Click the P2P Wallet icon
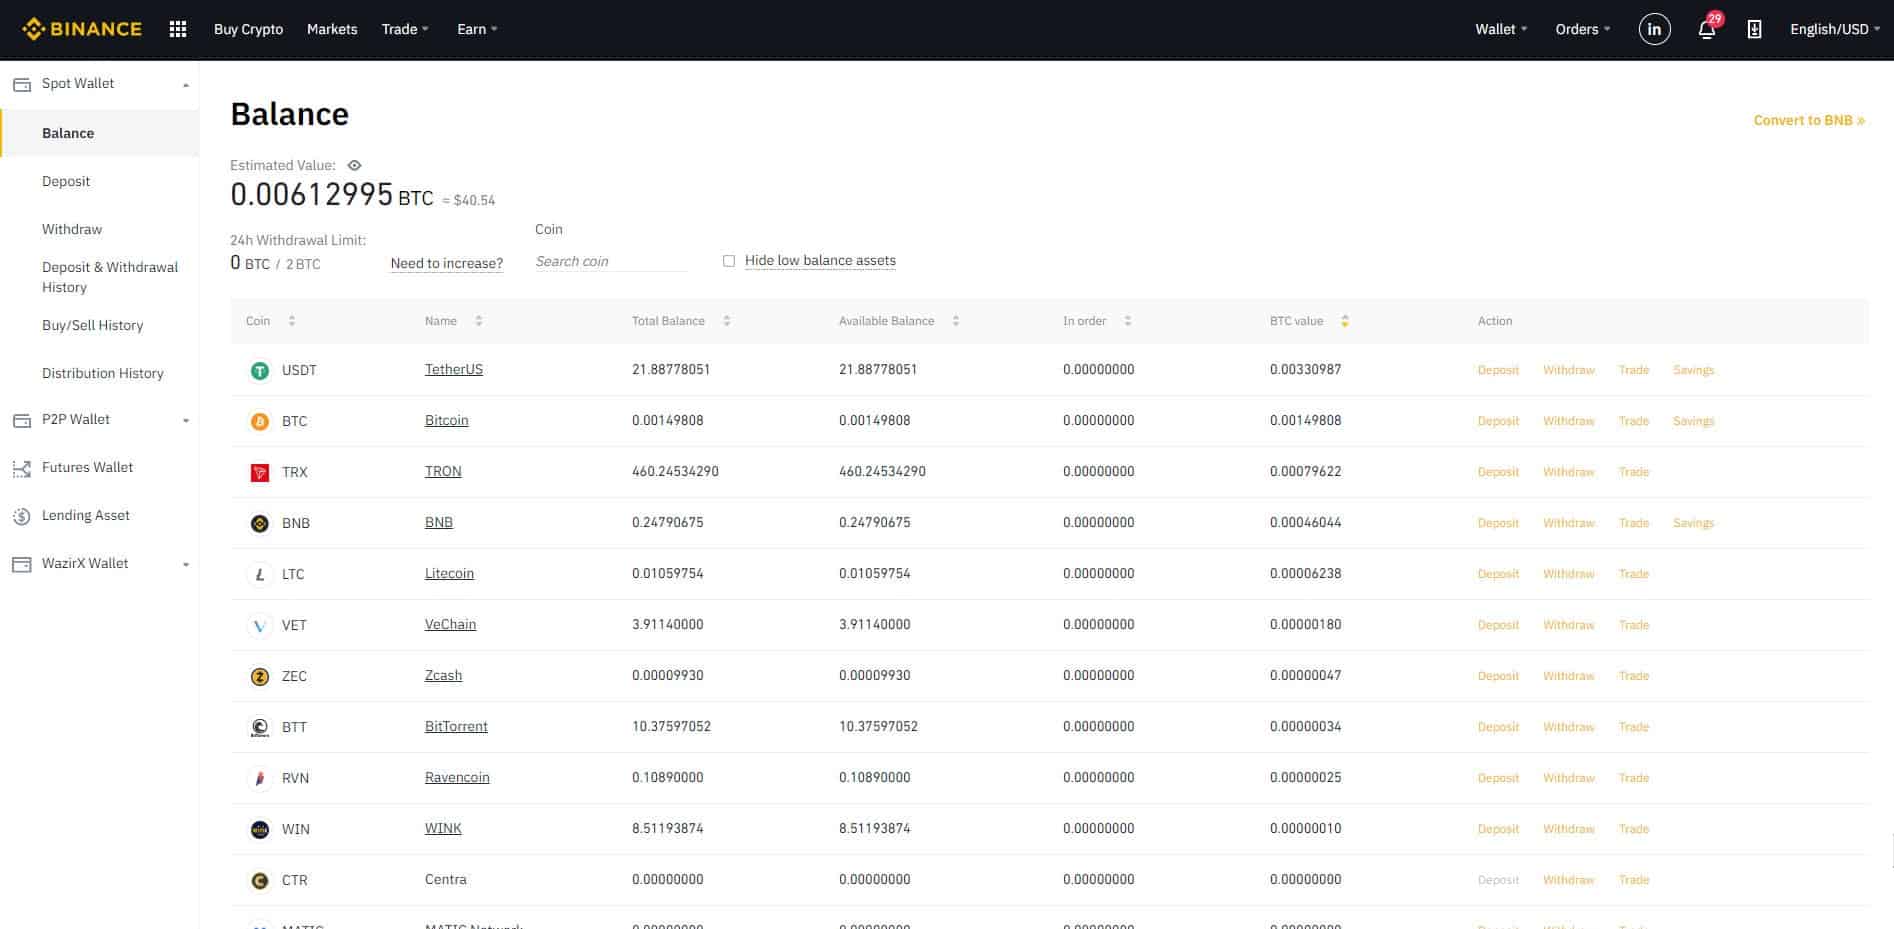The width and height of the screenshot is (1894, 929). coord(21,420)
